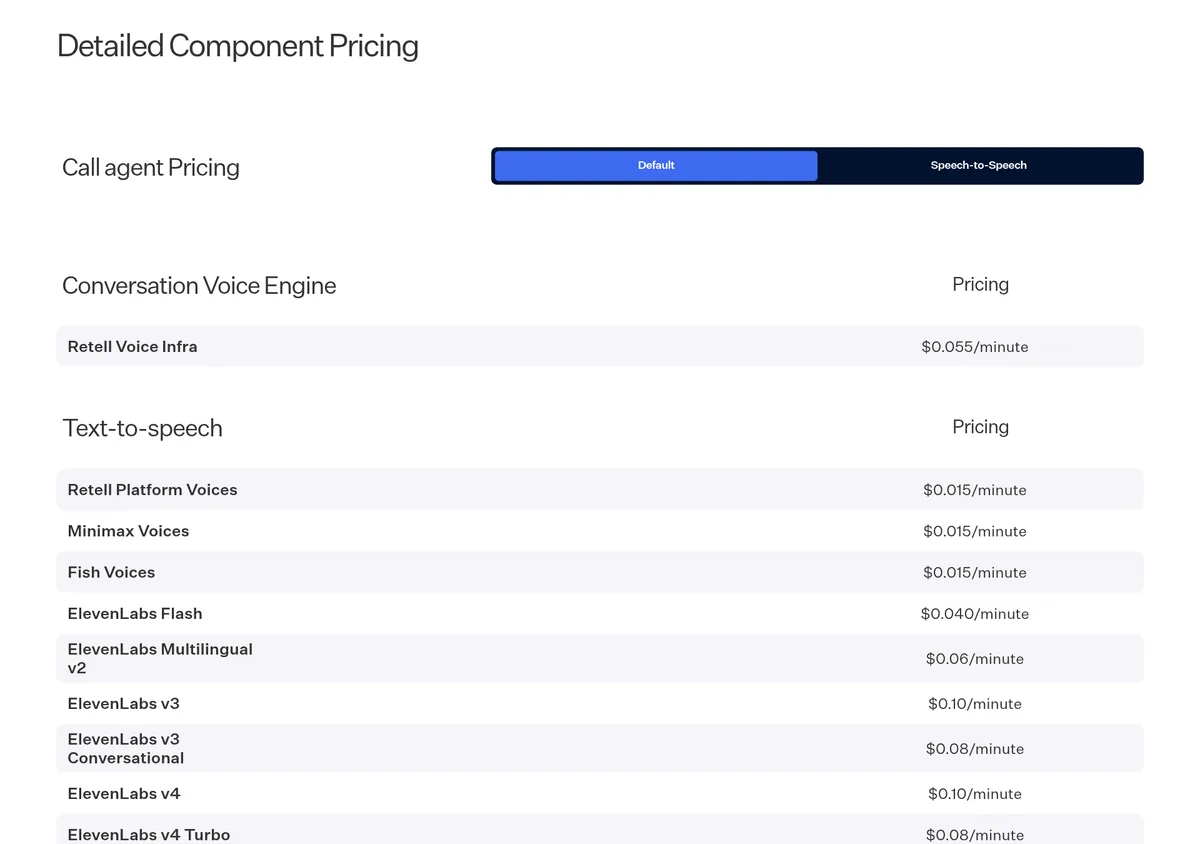Click the ElevenLabs v3 Conversational price
This screenshot has height=844, width=1200.
[975, 748]
